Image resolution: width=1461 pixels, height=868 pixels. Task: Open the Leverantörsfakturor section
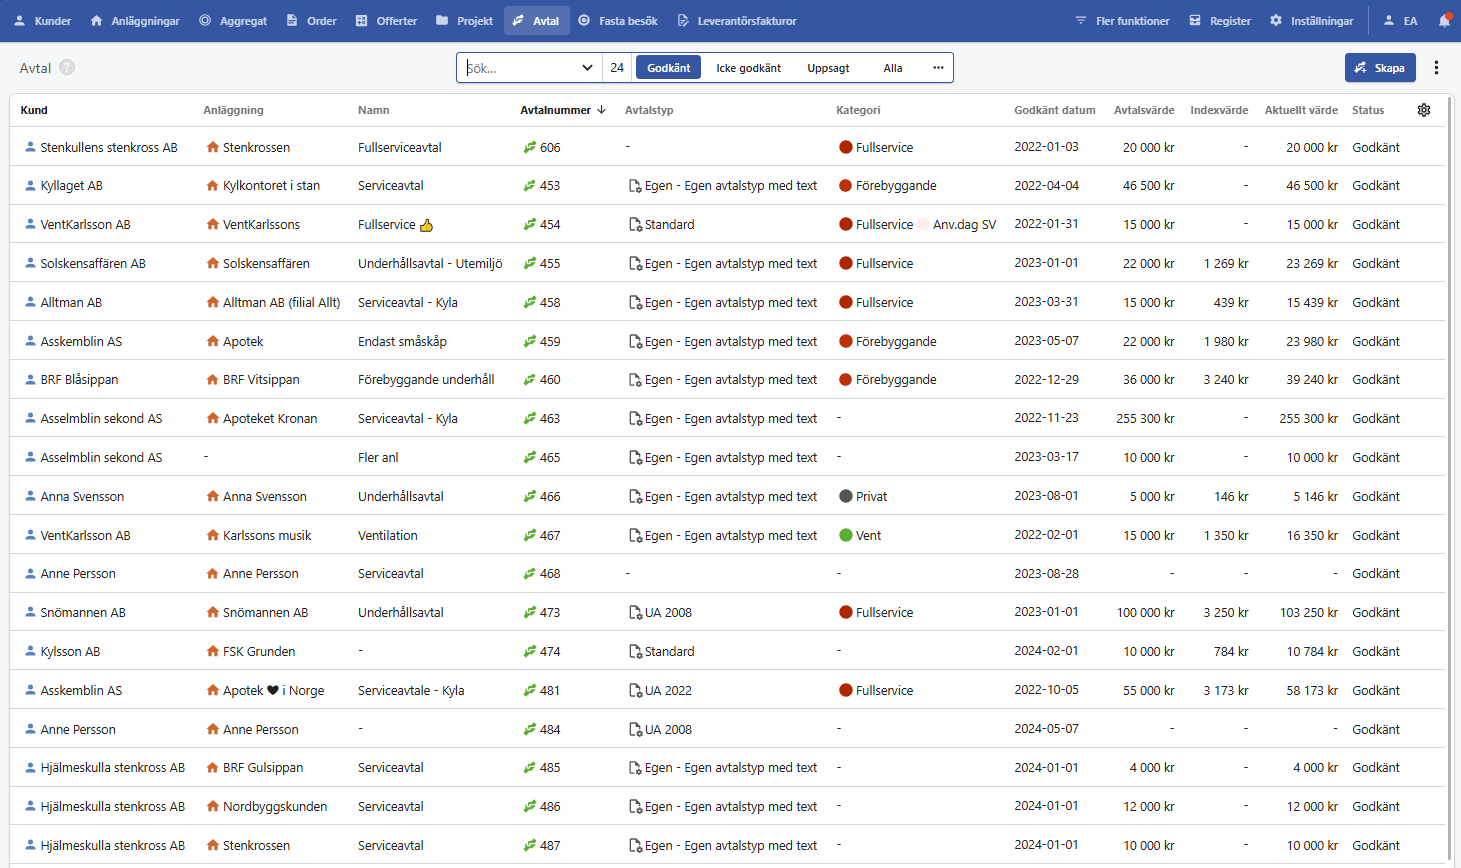tap(737, 20)
